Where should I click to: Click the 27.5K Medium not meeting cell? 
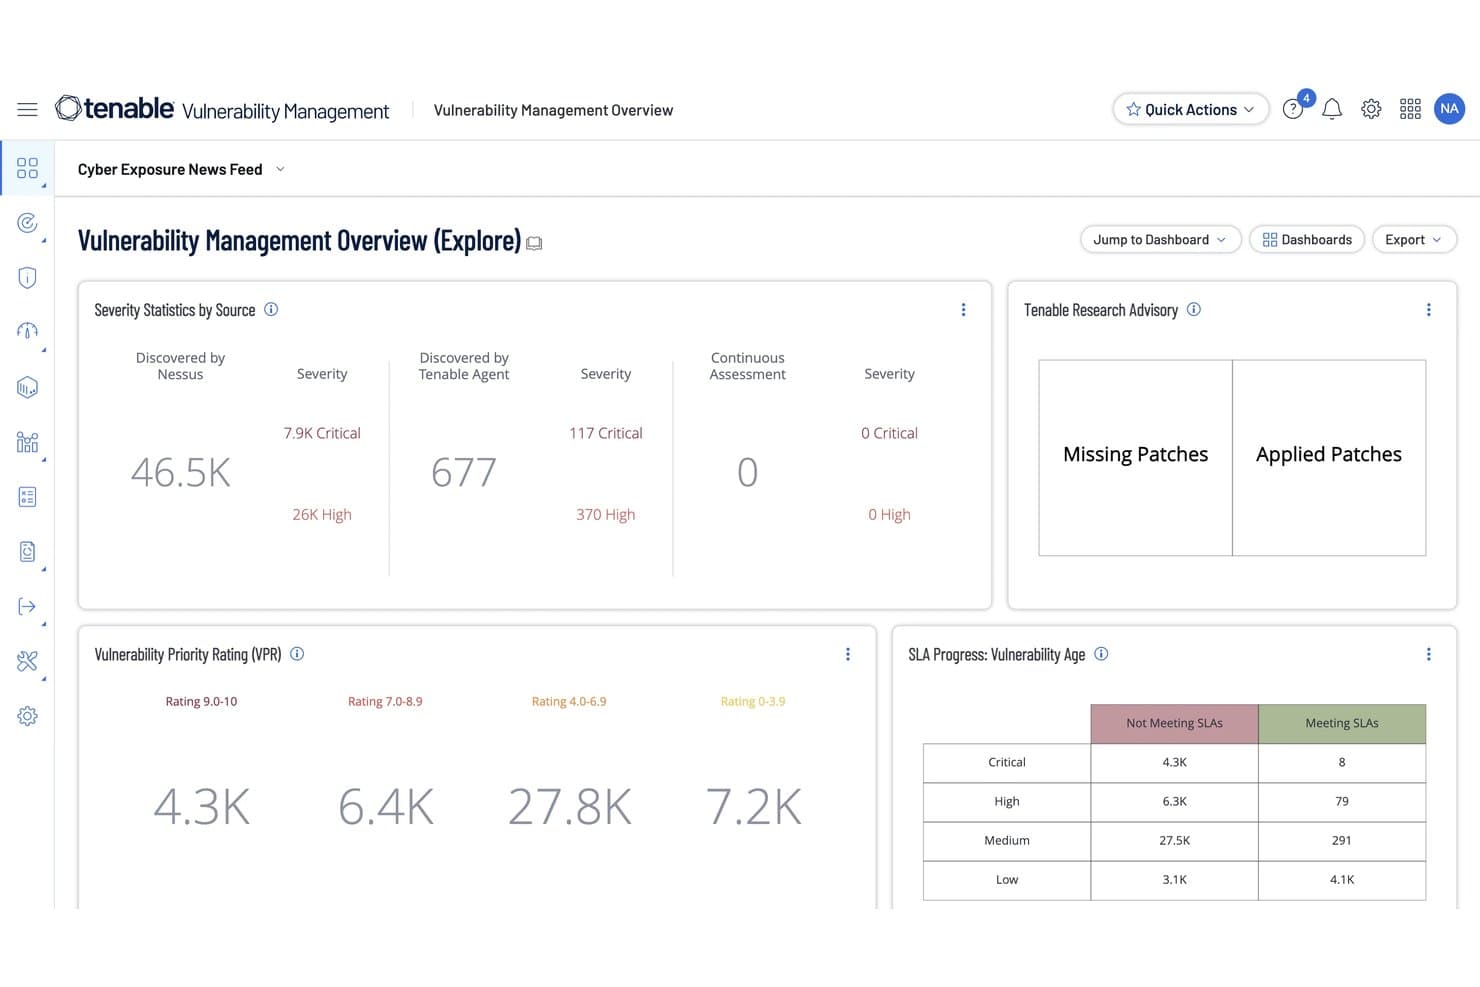[x=1174, y=841]
